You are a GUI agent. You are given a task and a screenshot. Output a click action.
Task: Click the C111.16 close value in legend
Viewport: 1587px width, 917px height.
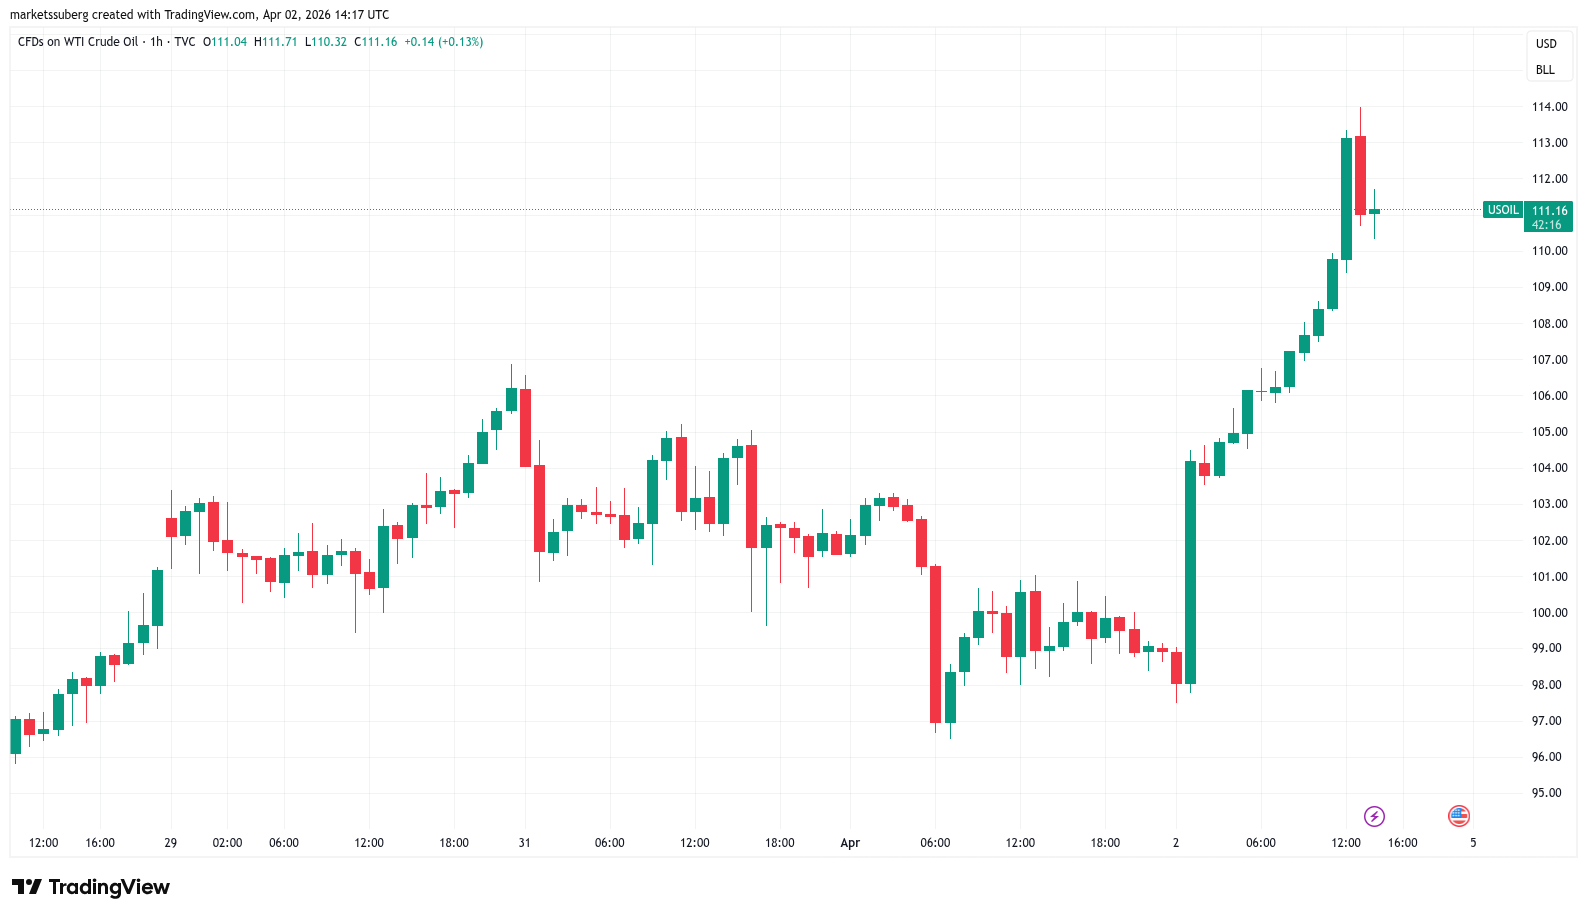(376, 42)
